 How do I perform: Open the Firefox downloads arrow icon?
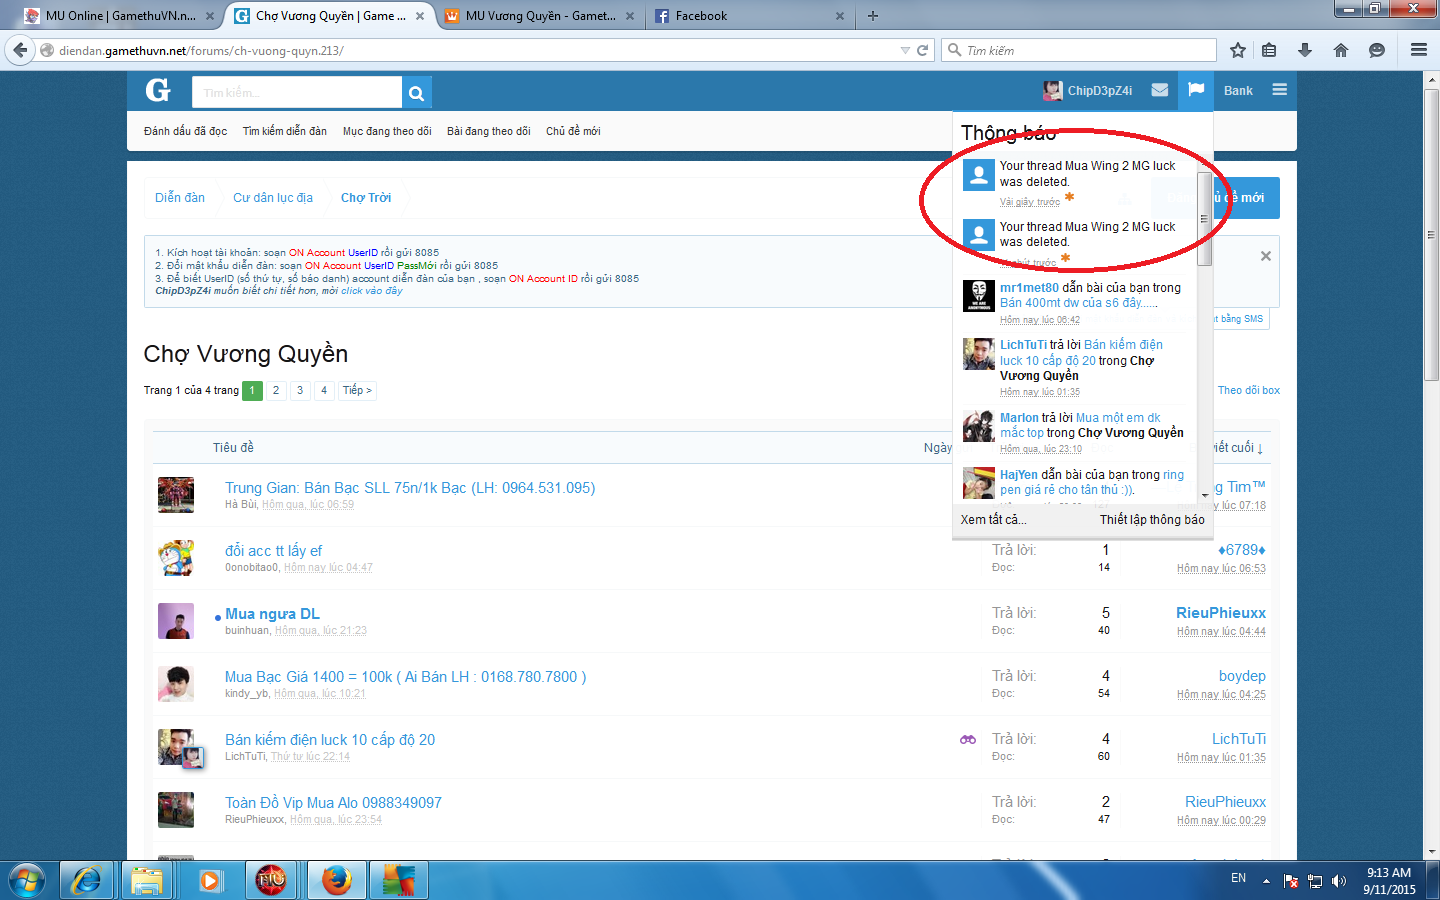tap(1305, 50)
